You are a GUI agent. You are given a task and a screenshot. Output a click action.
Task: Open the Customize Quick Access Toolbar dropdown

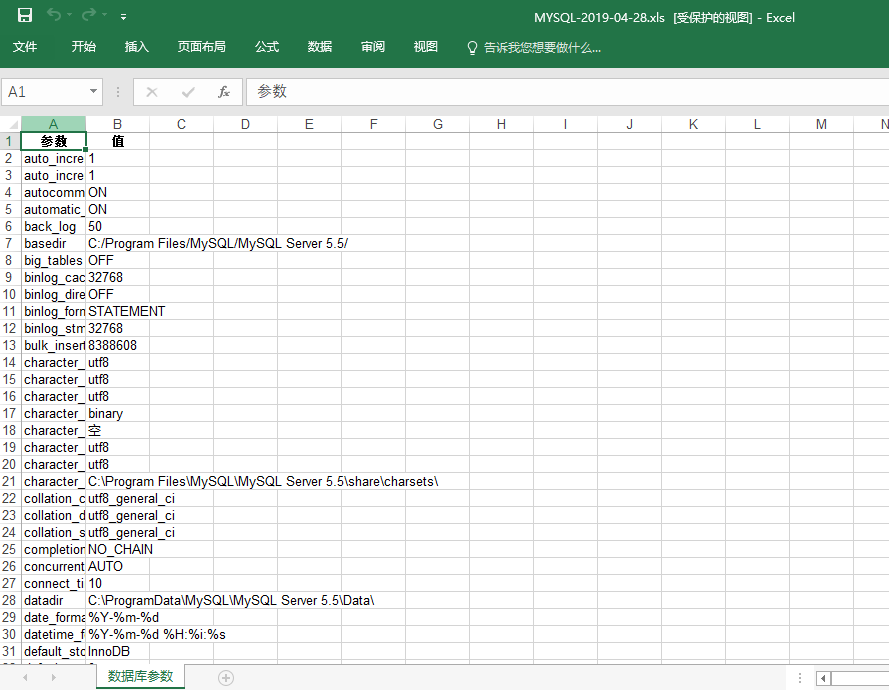click(x=123, y=17)
